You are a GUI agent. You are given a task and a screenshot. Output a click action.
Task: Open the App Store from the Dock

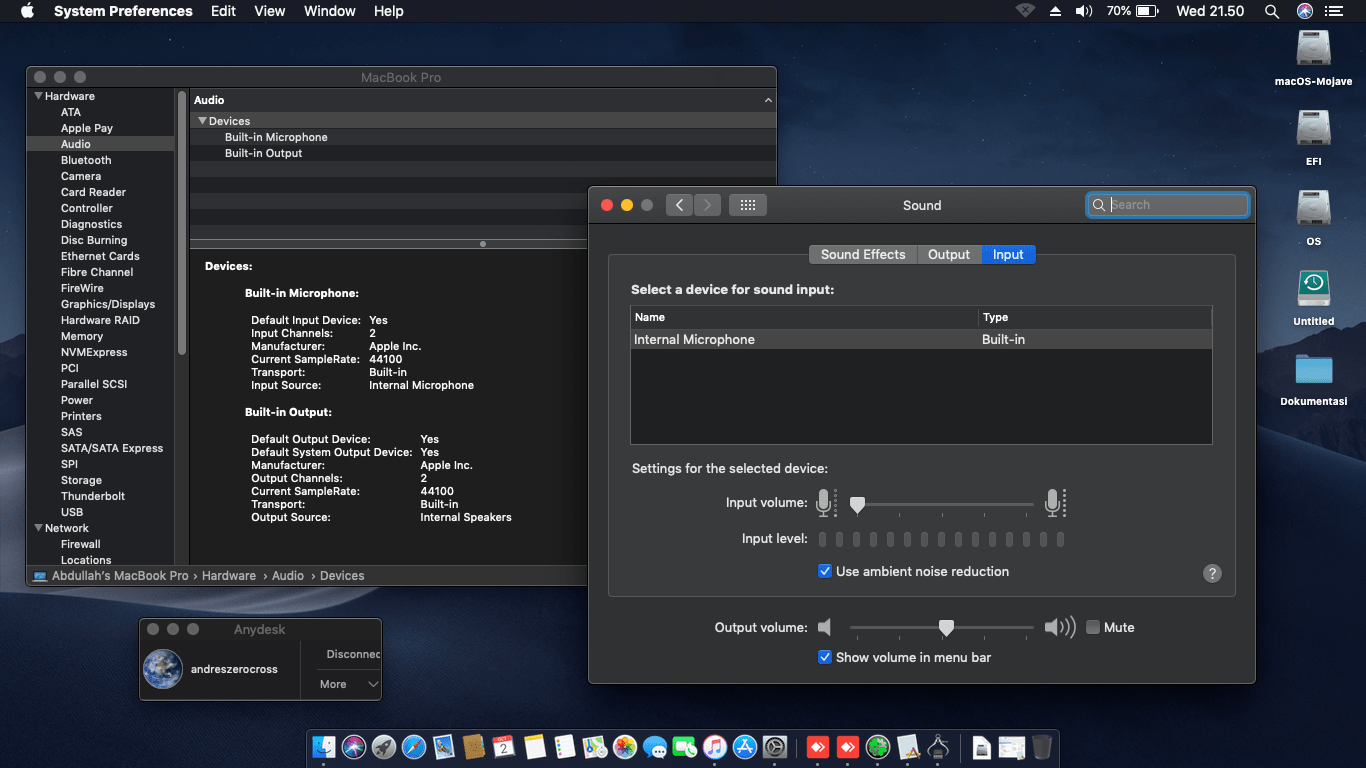point(744,747)
